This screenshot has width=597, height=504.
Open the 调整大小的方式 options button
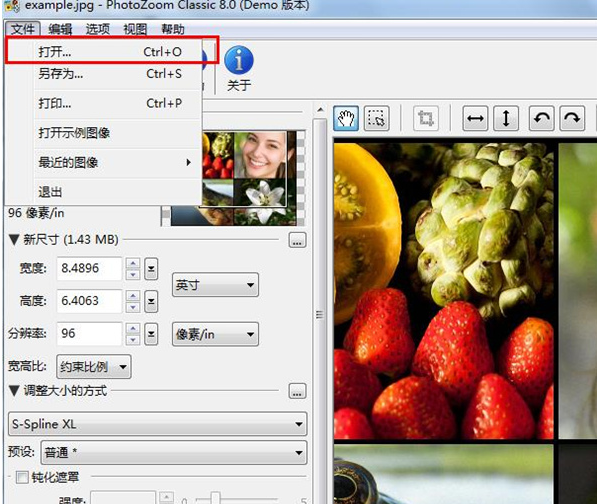click(x=297, y=391)
